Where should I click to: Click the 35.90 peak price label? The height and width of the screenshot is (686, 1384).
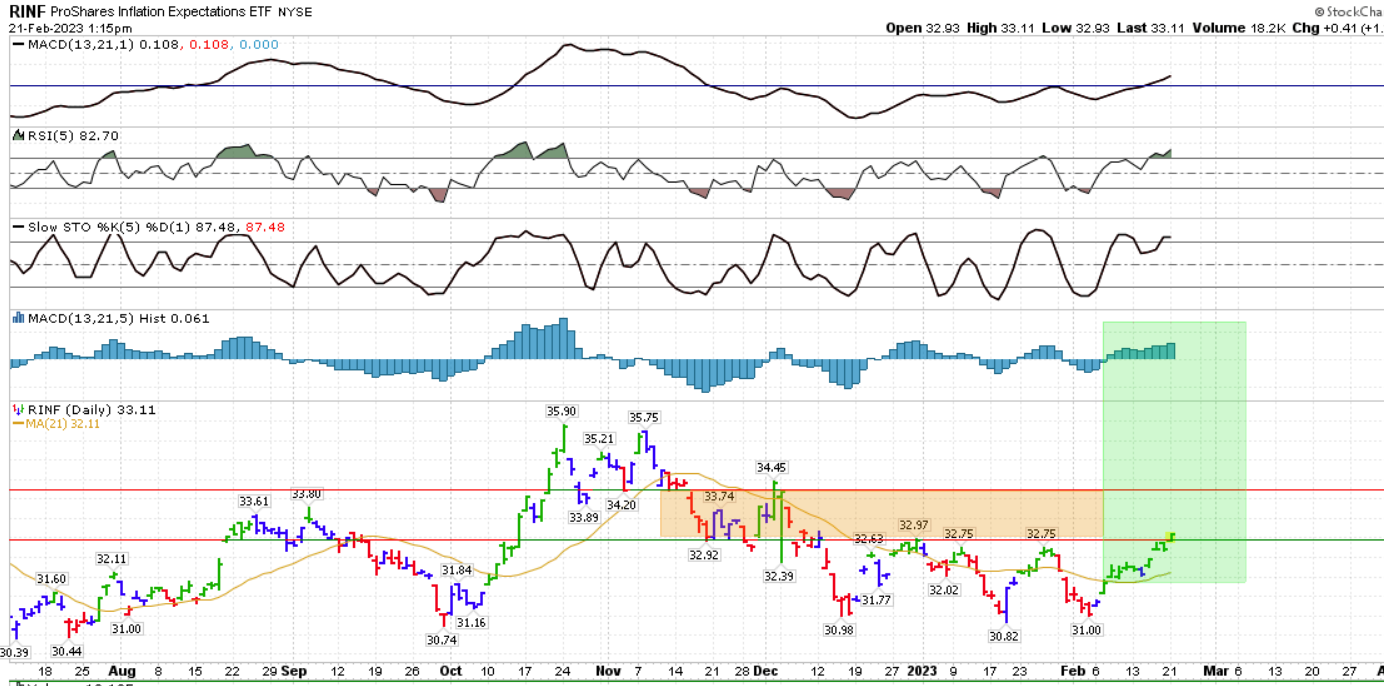pyautogui.click(x=561, y=411)
